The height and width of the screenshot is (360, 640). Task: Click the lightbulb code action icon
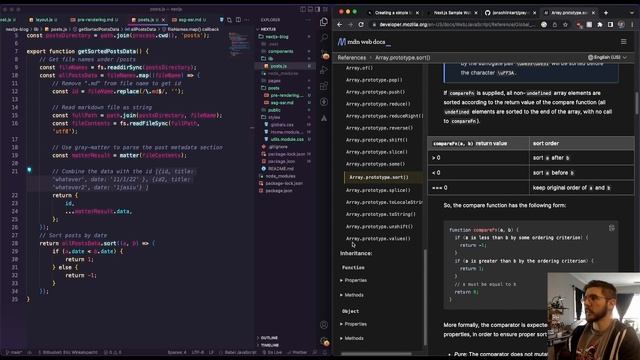click(x=29, y=170)
